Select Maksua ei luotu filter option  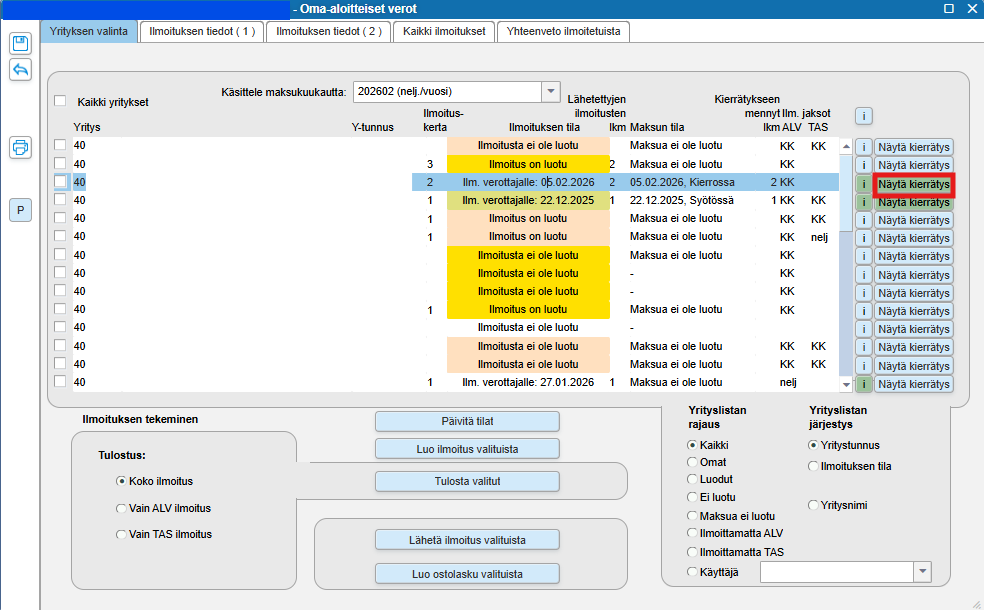(x=692, y=516)
